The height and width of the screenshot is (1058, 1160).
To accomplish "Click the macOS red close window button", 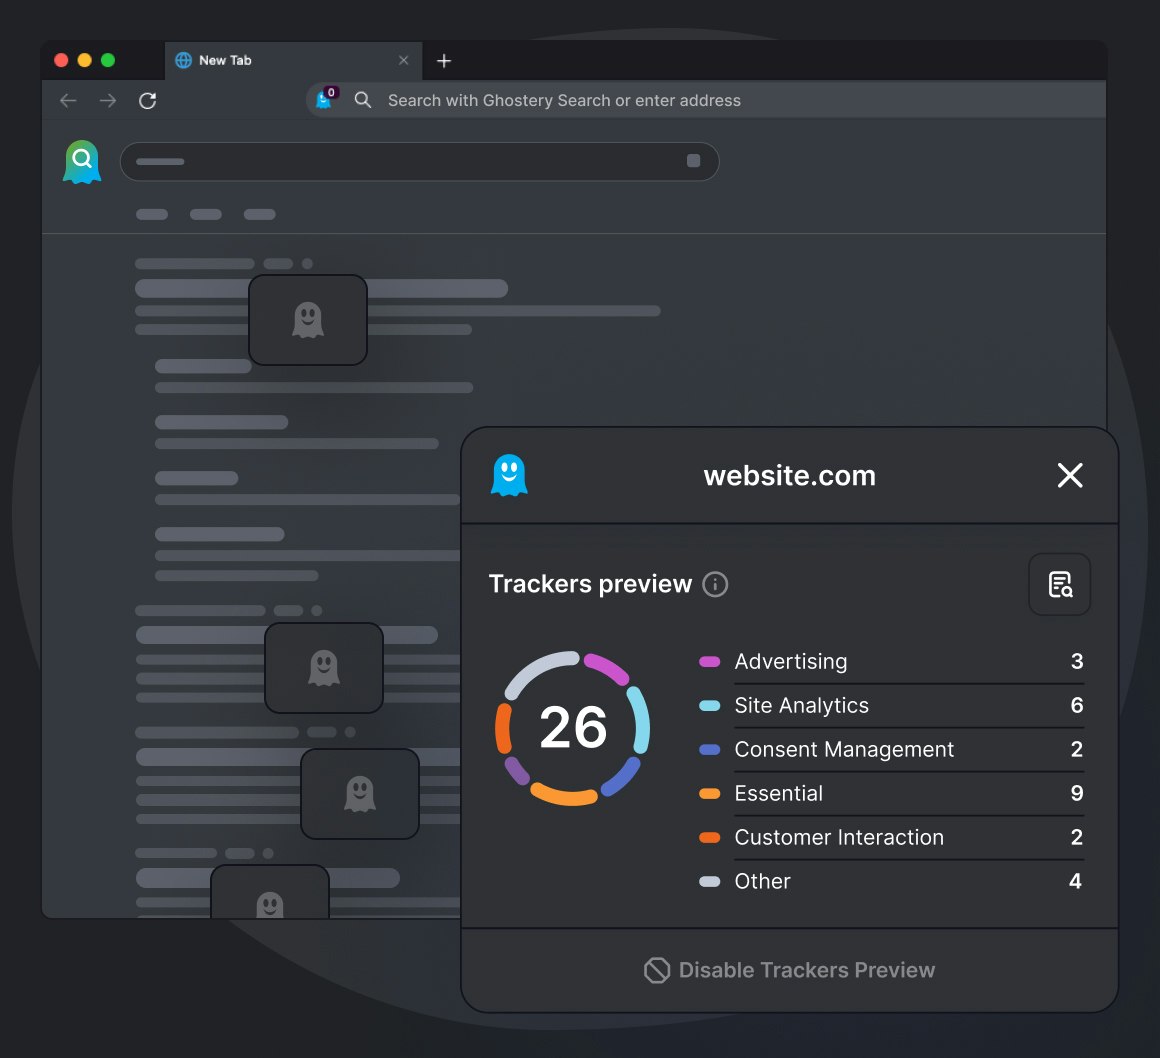I will tap(61, 60).
